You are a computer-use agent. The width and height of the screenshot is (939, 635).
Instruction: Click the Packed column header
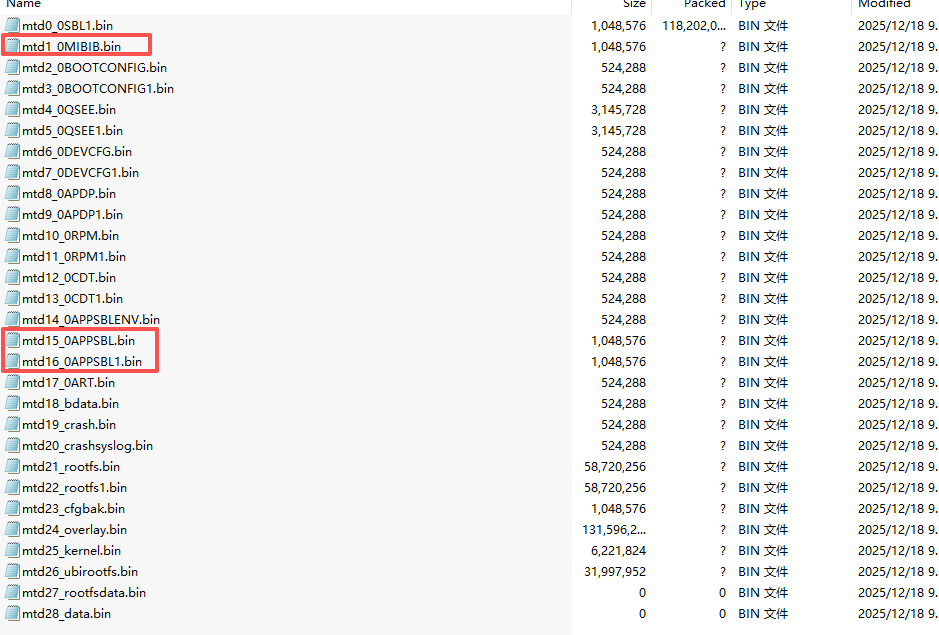pyautogui.click(x=704, y=5)
